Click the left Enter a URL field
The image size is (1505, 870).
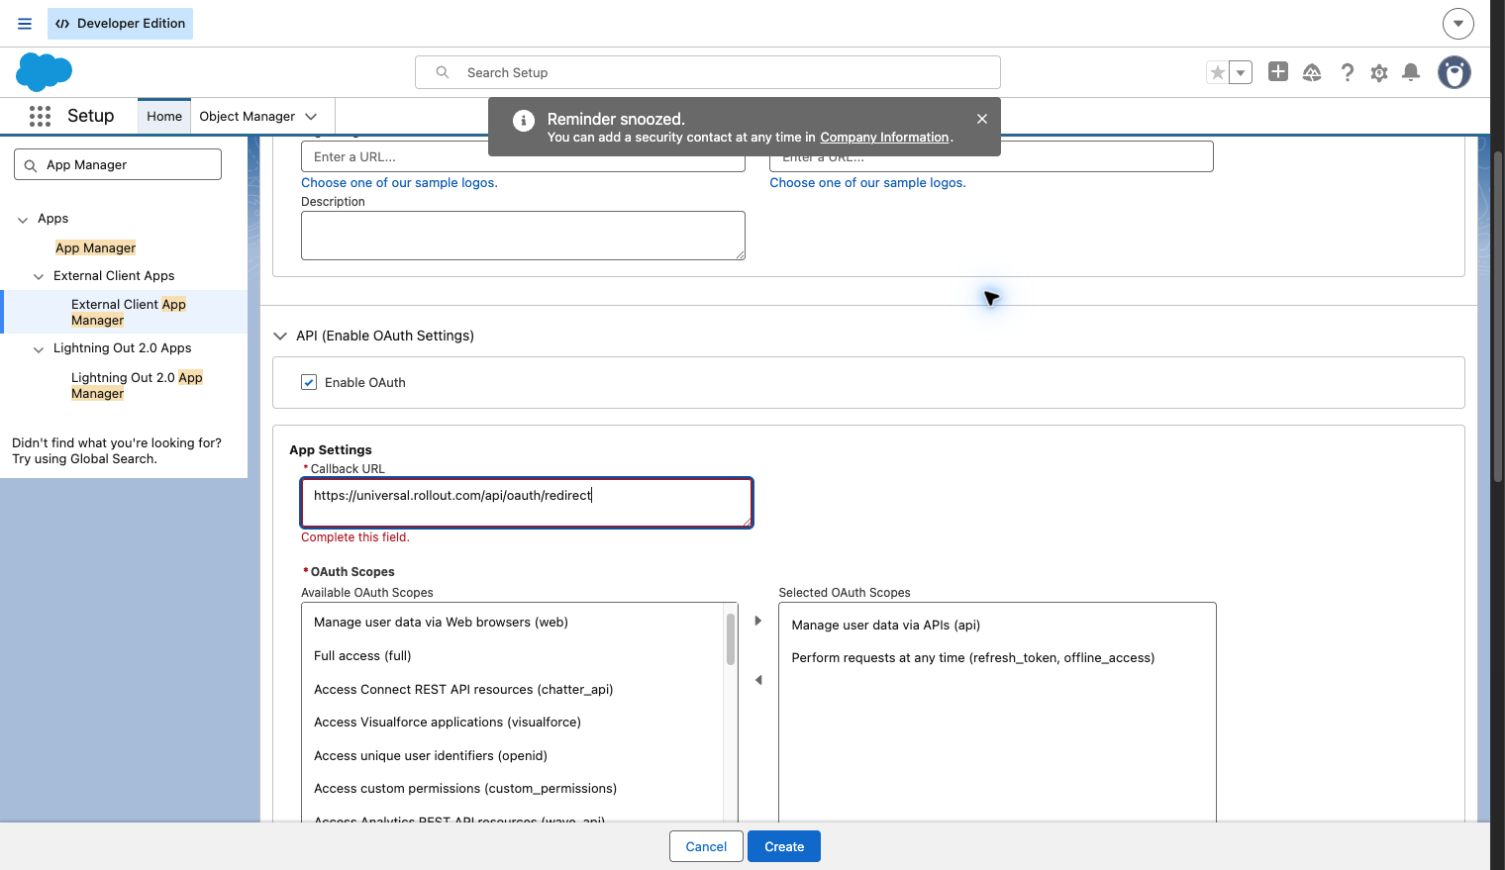point(523,157)
